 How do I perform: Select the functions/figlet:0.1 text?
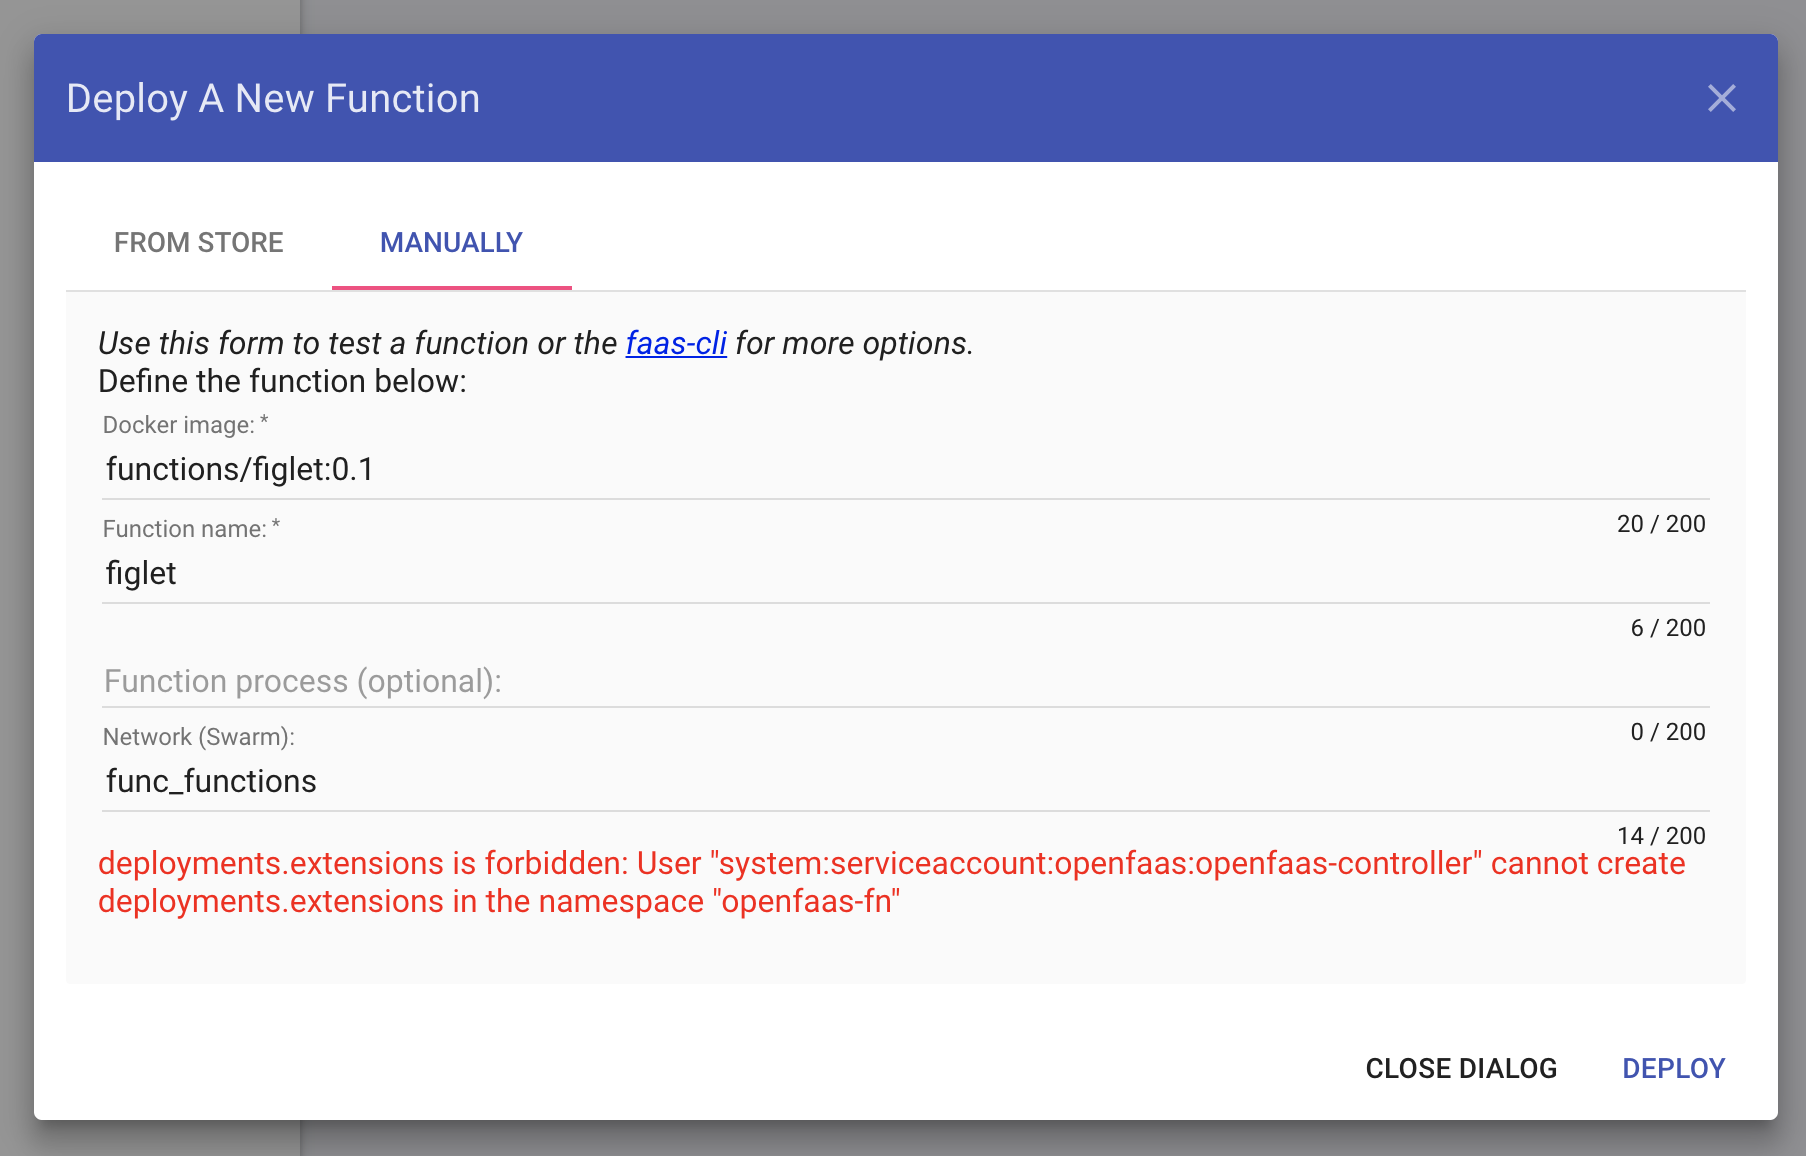tap(241, 468)
